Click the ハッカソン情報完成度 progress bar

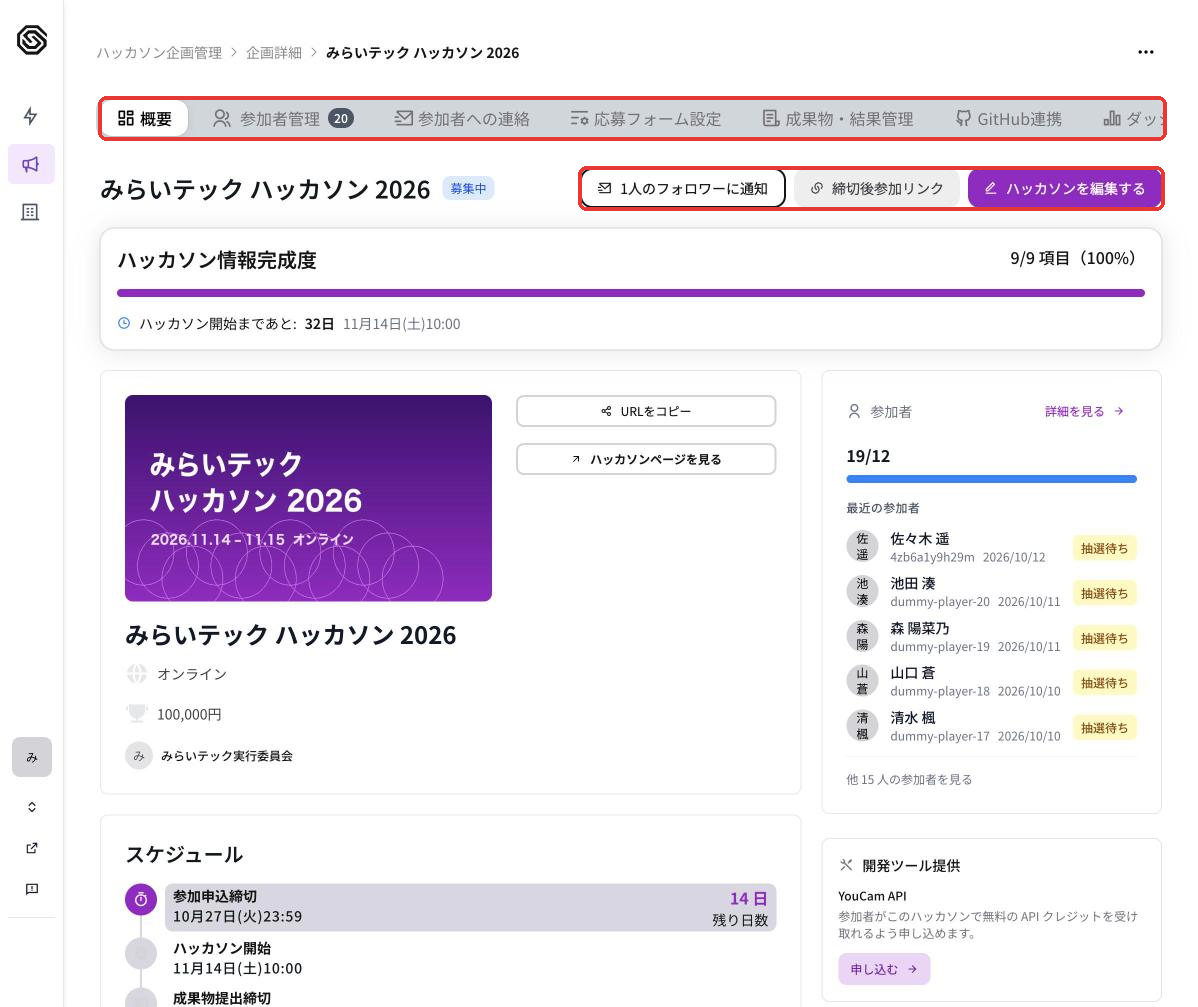coord(630,293)
